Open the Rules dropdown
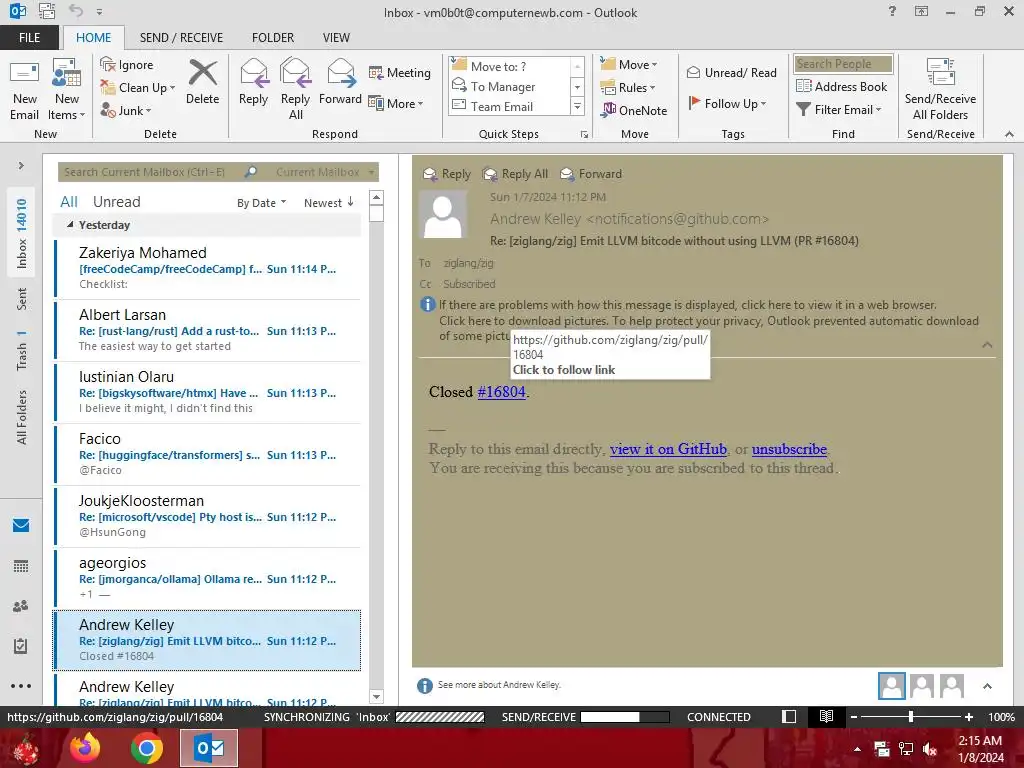The image size is (1024, 768). coord(628,88)
